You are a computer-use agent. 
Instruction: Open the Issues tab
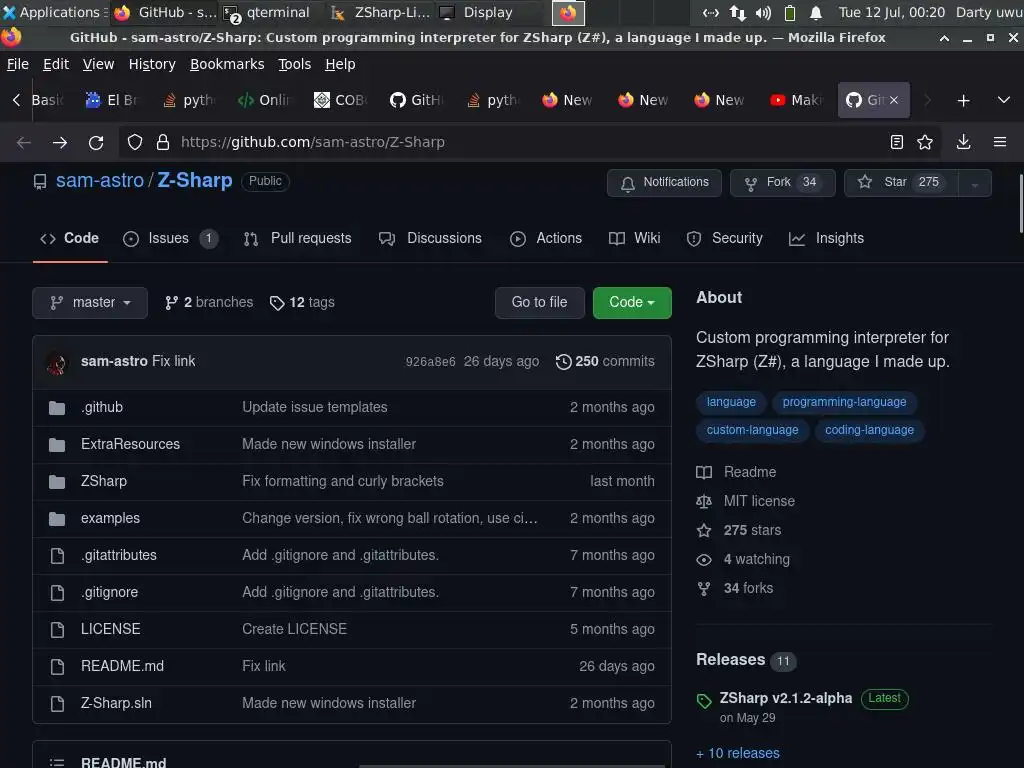coord(170,238)
